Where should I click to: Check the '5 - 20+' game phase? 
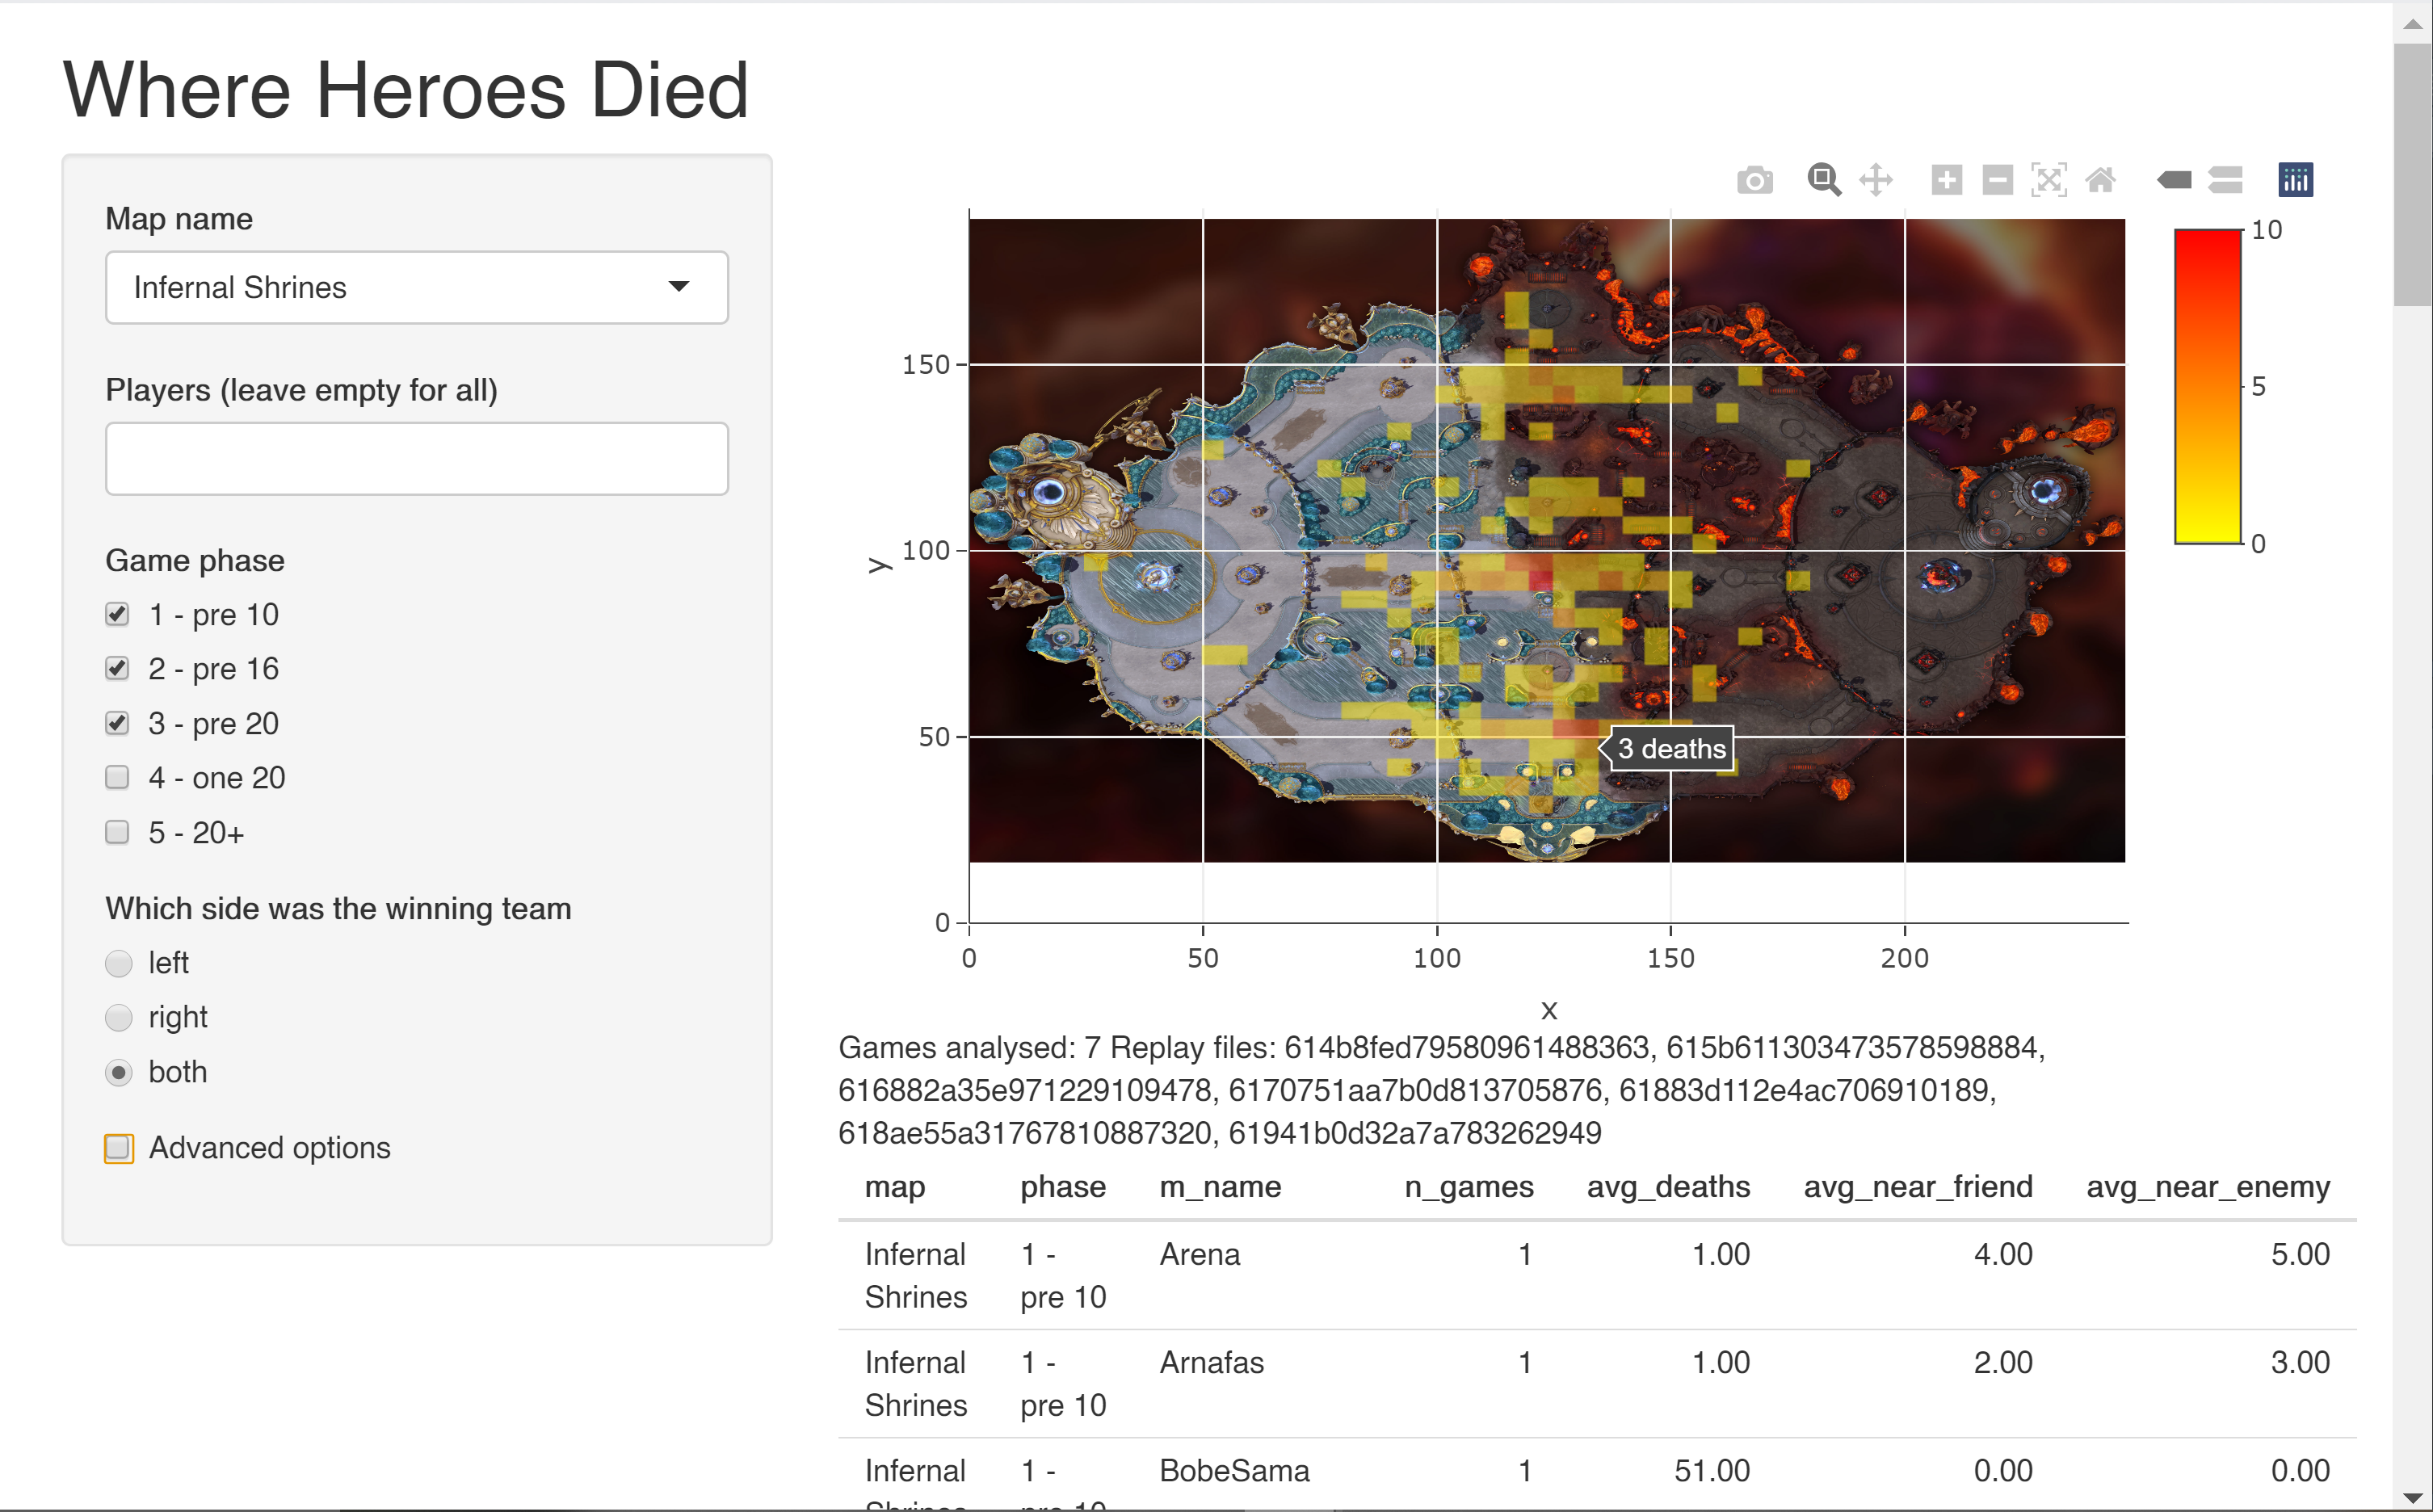(117, 832)
